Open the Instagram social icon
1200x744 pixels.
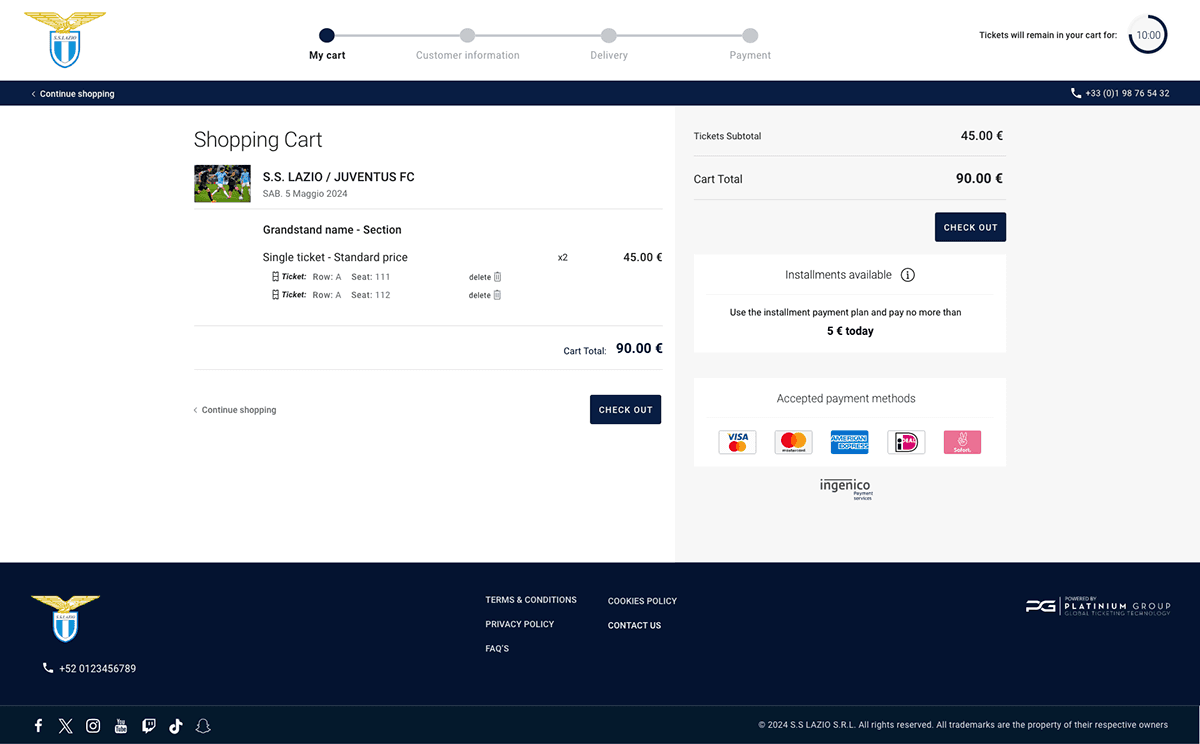[x=93, y=726]
